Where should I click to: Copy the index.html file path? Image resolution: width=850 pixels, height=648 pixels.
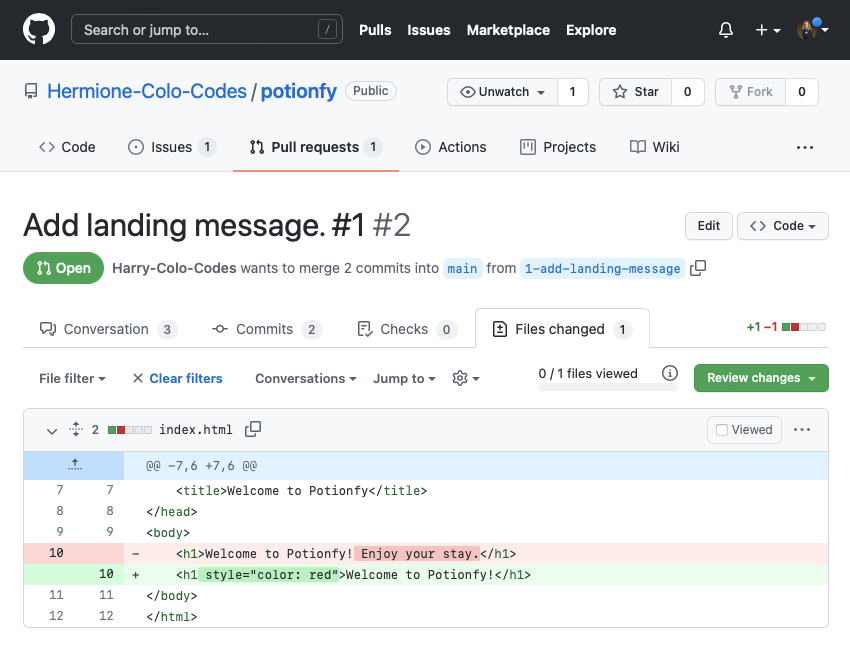pos(253,429)
